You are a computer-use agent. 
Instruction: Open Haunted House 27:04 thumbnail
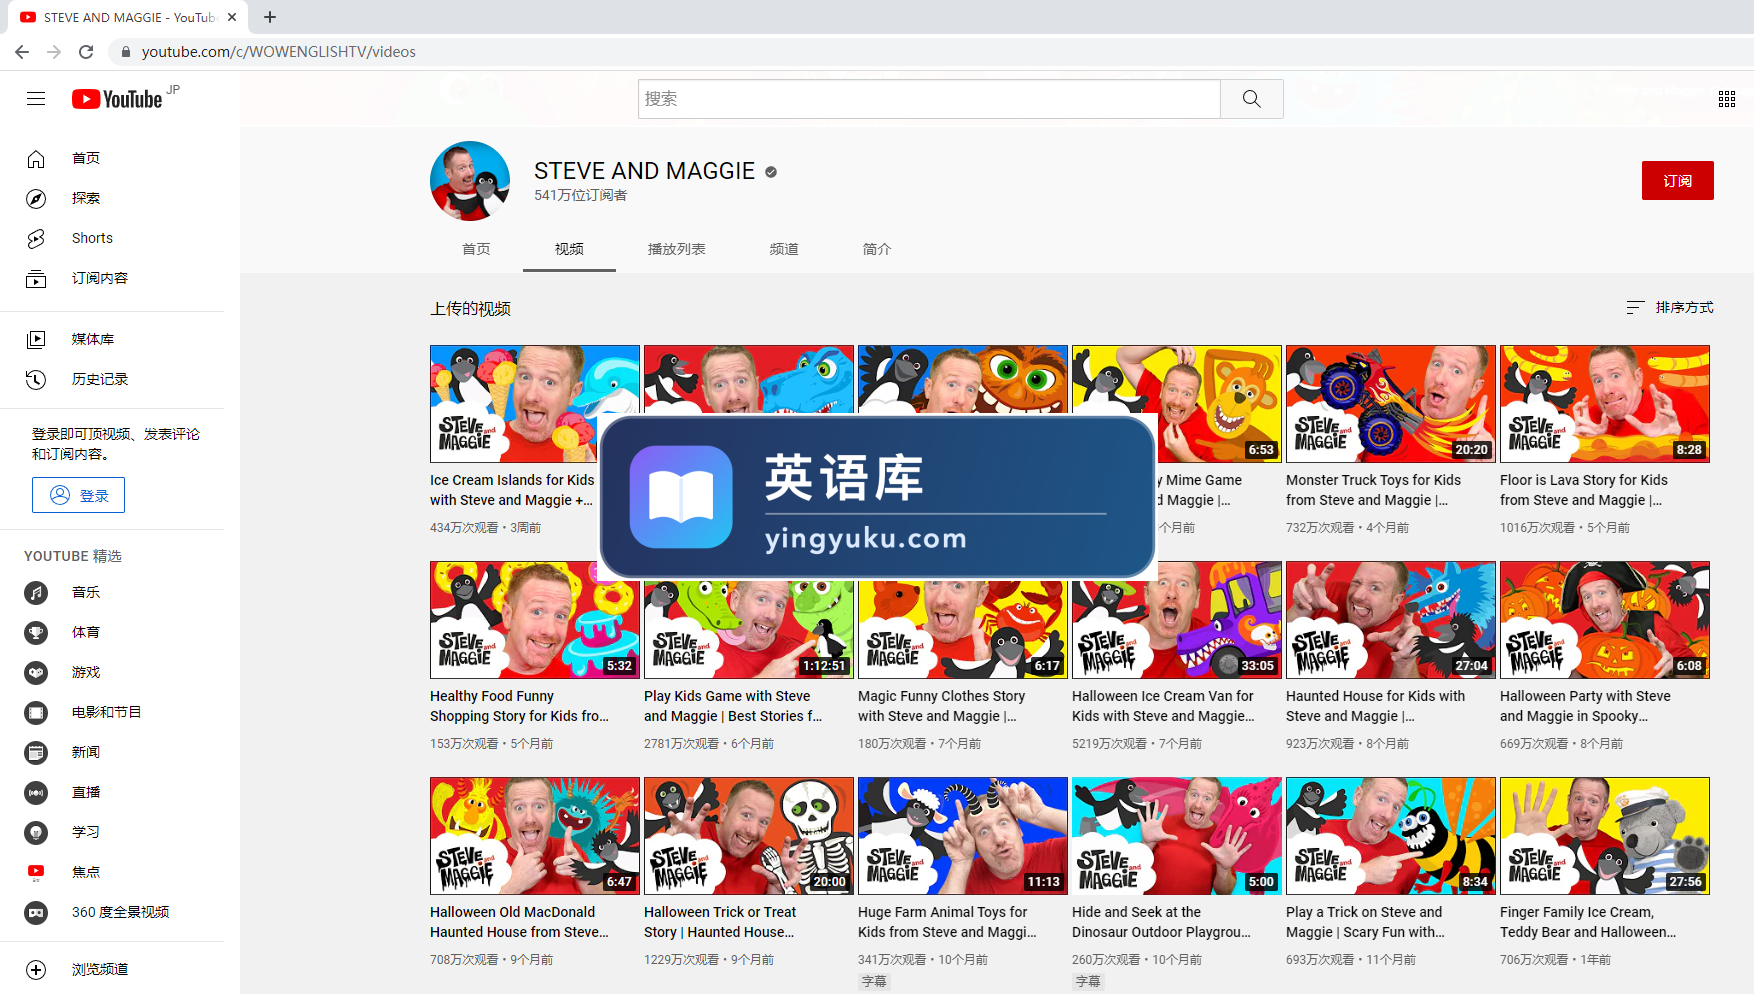click(1391, 620)
